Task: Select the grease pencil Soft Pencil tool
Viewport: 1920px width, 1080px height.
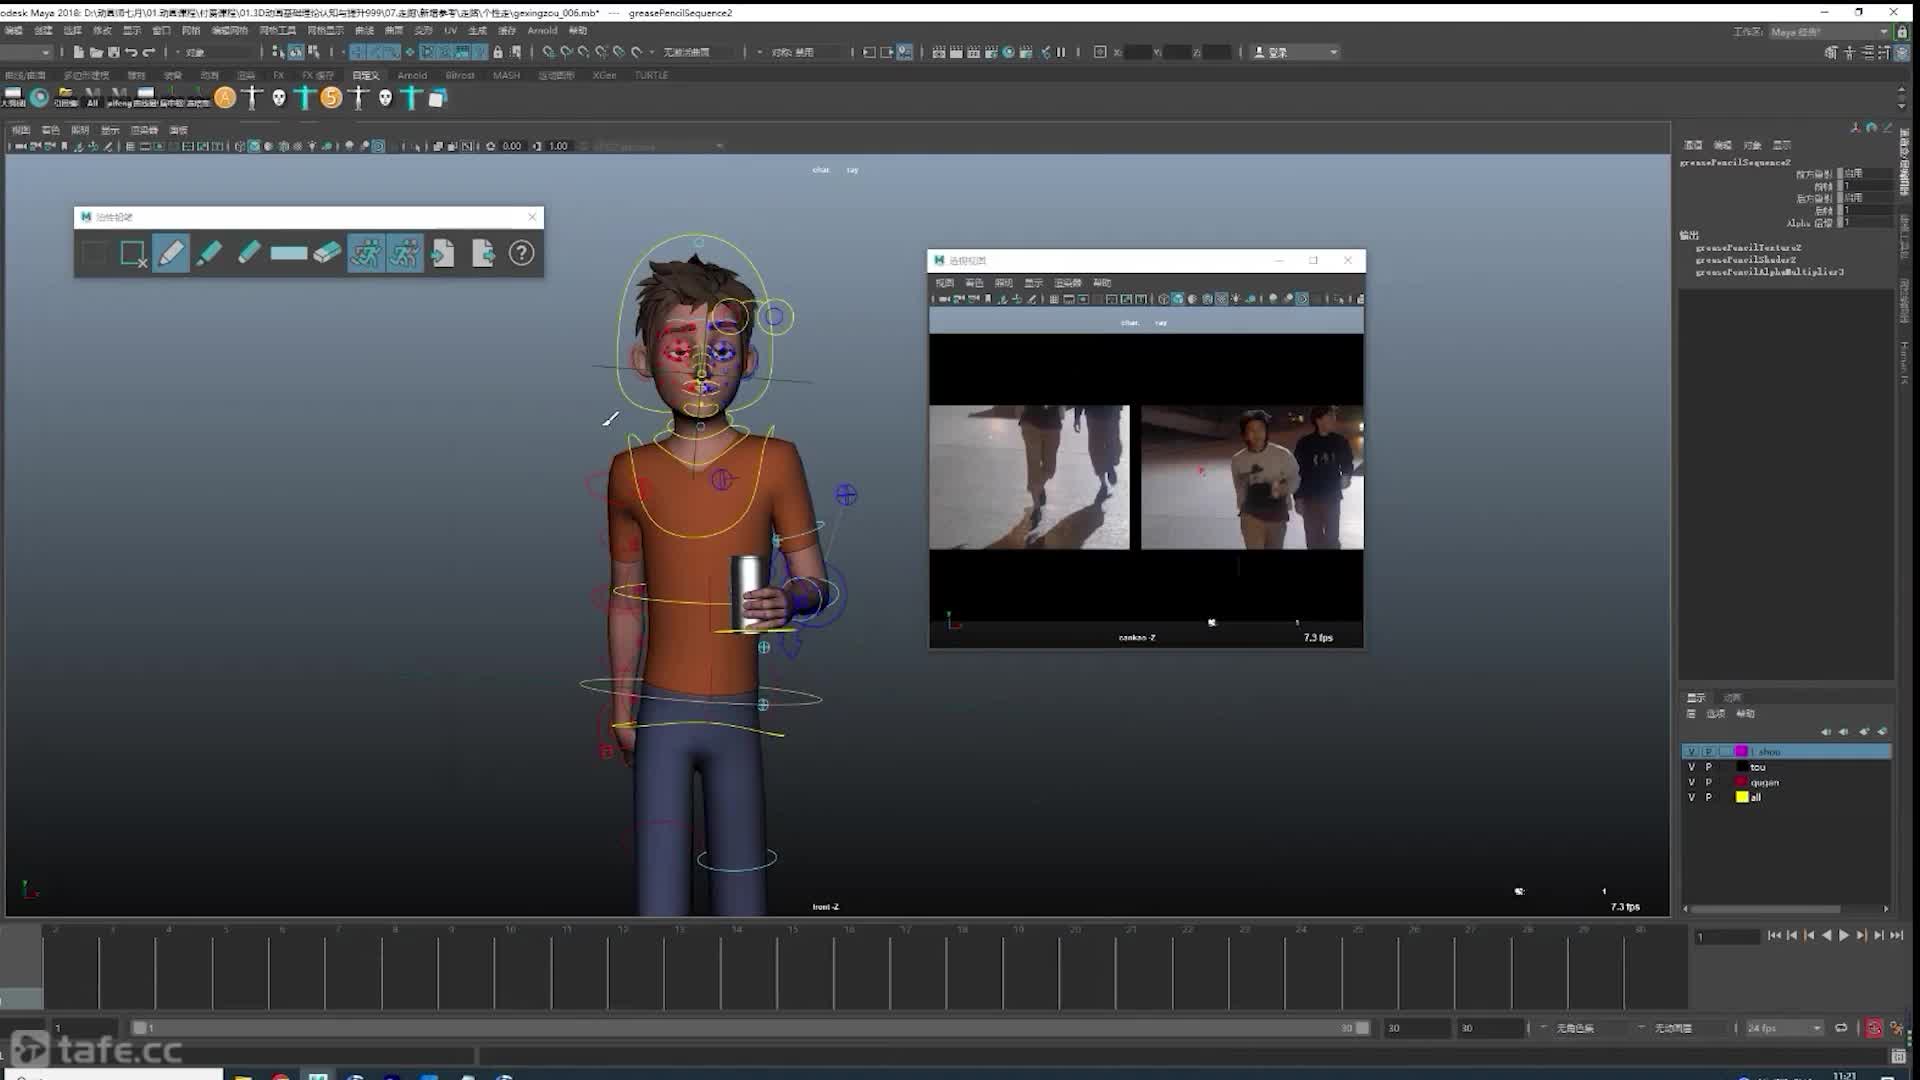Action: (x=249, y=253)
